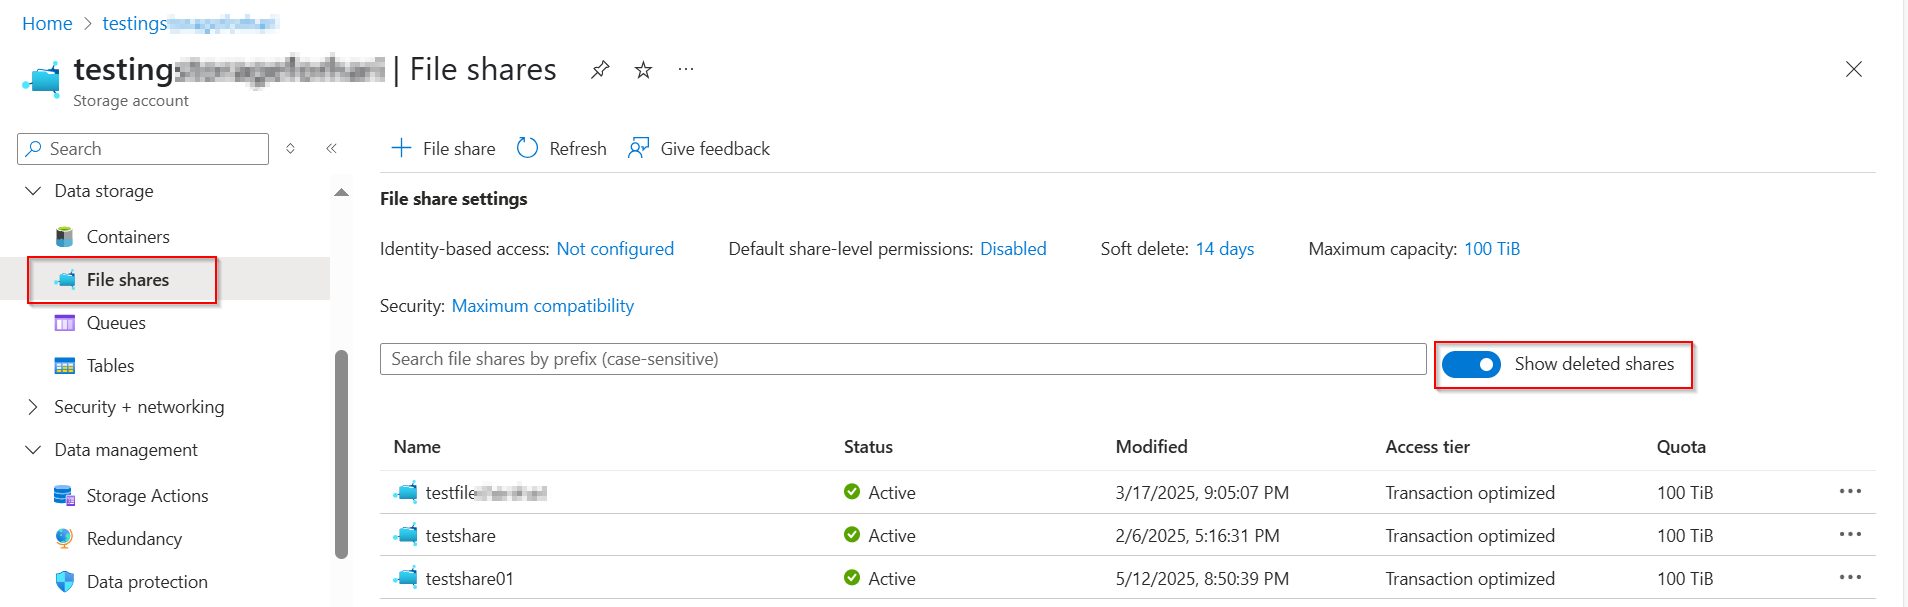Click the testings storage account breadcrumb
This screenshot has width=1908, height=607.
pos(190,23)
